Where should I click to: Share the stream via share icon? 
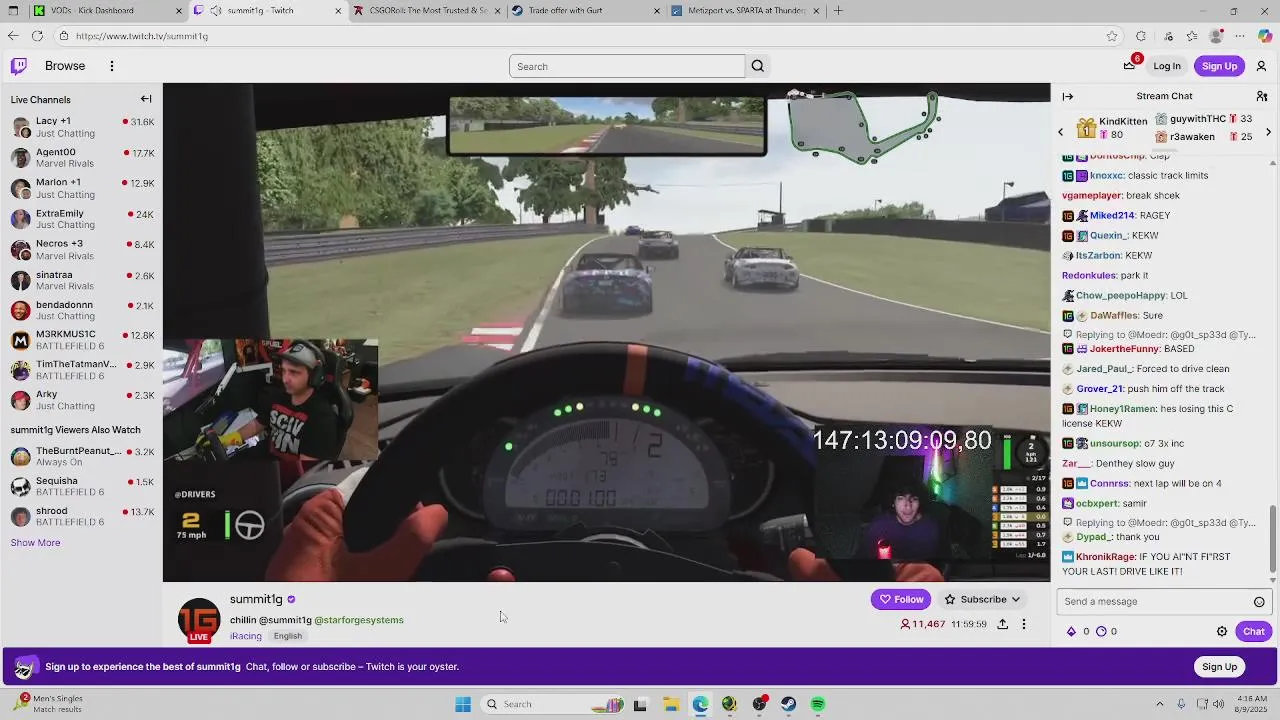(x=1002, y=624)
